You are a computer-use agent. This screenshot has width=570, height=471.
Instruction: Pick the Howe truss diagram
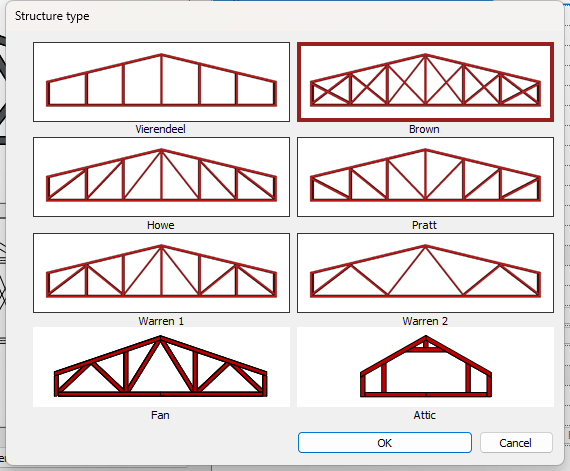(x=161, y=177)
